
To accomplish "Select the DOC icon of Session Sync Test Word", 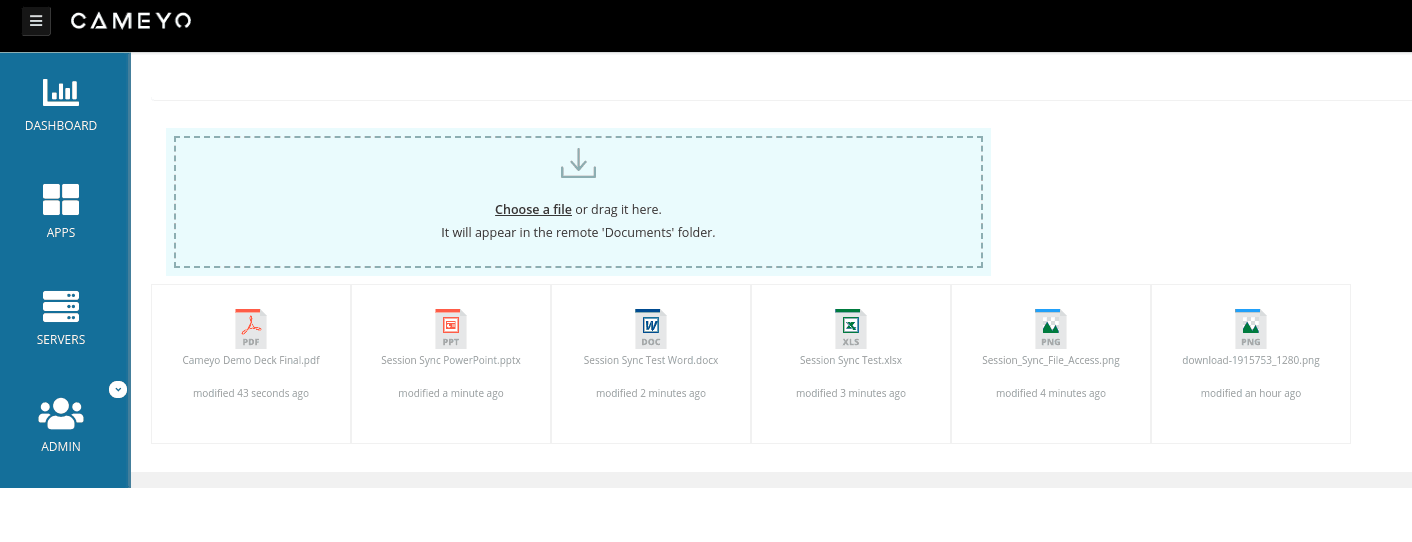I will [x=651, y=328].
